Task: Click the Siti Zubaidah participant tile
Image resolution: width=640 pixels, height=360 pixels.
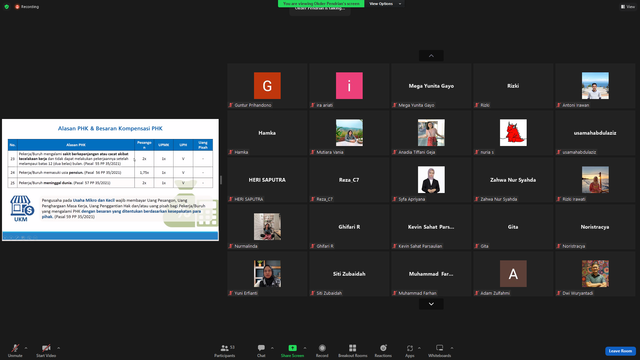Action: [x=349, y=273]
